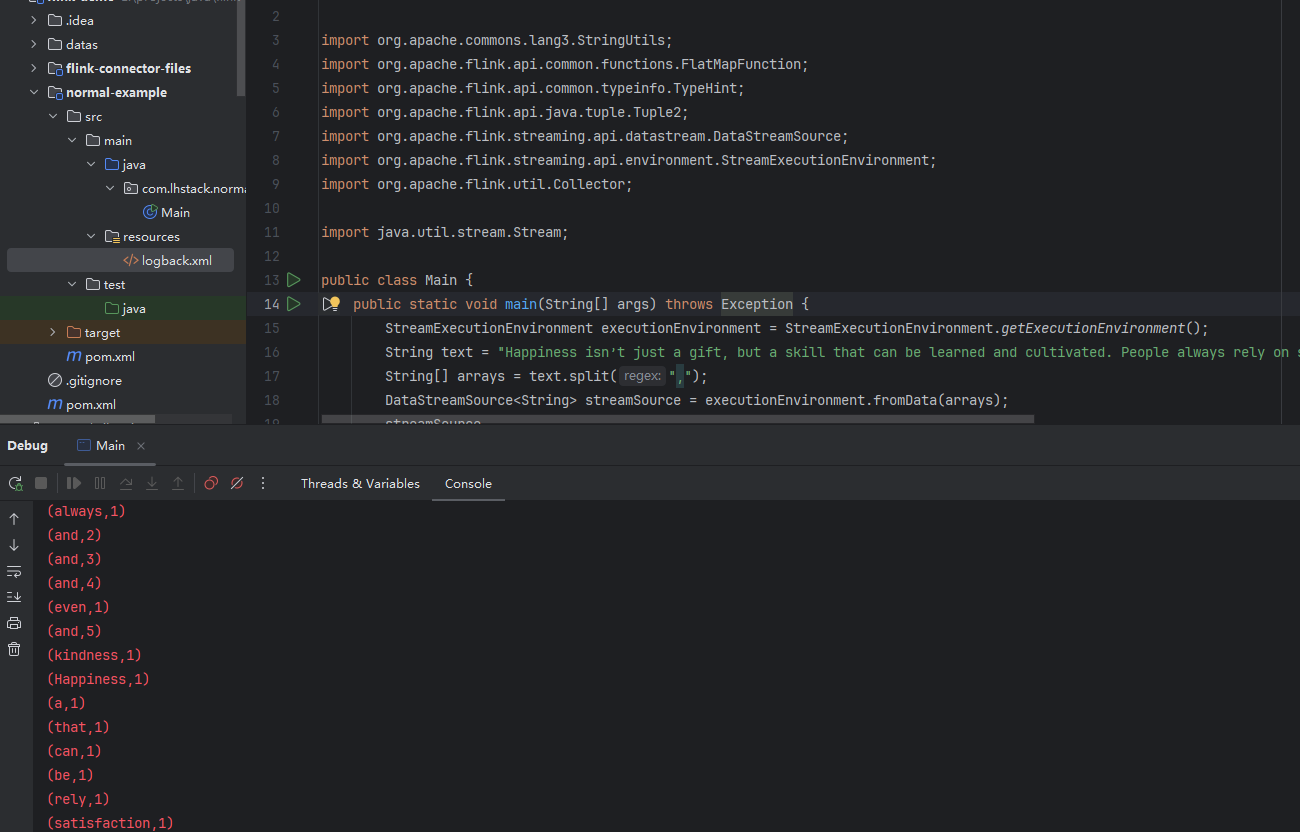Switch to Threads & Variables tab

click(360, 483)
